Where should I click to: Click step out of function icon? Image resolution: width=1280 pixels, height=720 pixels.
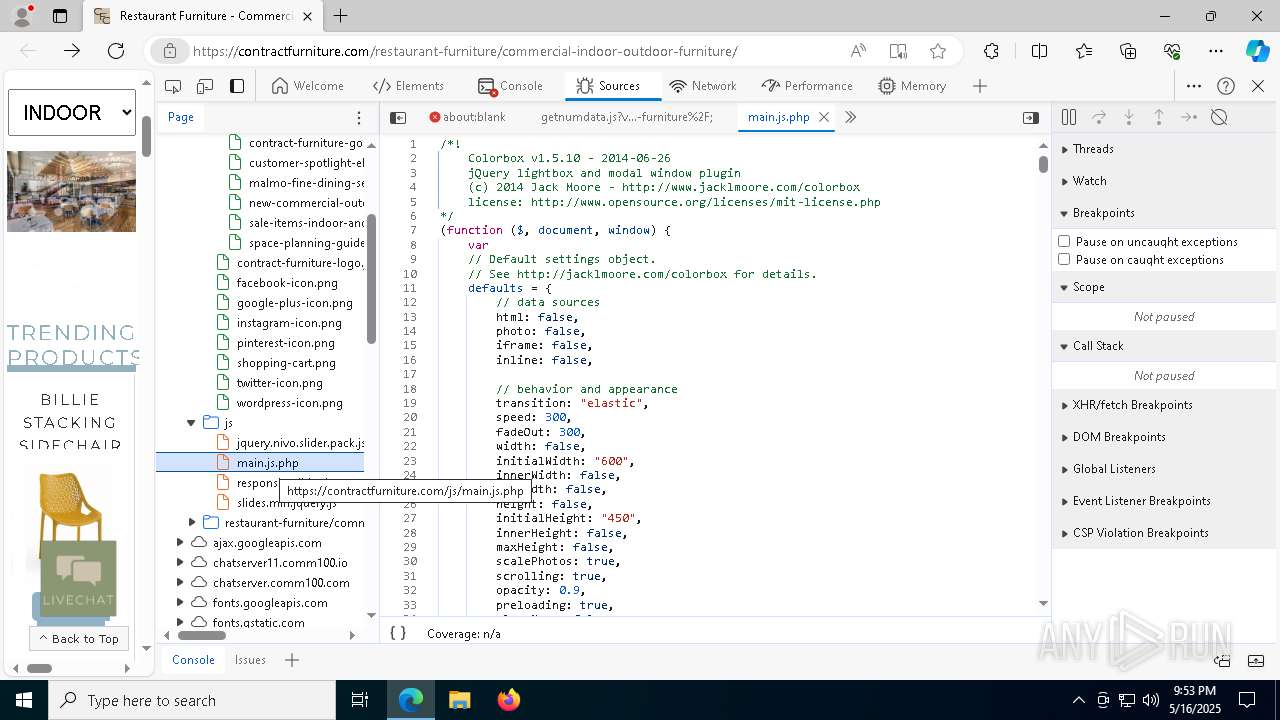click(1159, 117)
